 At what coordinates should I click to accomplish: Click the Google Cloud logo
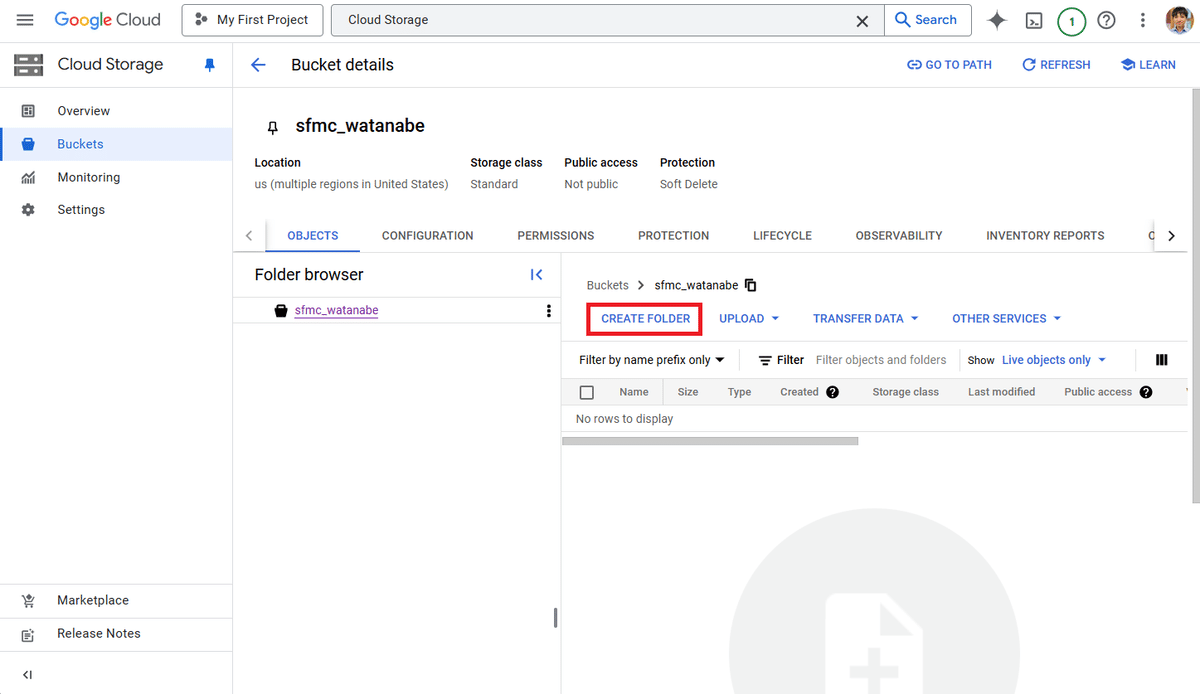click(107, 20)
